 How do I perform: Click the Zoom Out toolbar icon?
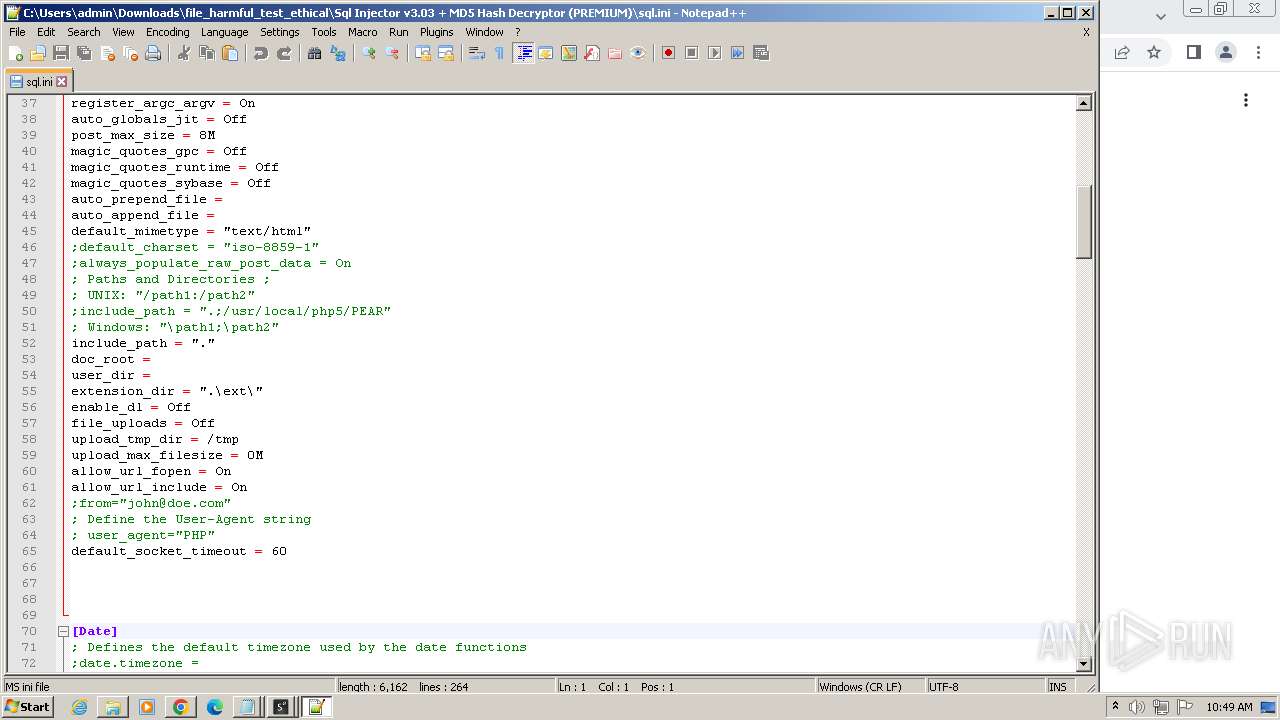[x=392, y=53]
